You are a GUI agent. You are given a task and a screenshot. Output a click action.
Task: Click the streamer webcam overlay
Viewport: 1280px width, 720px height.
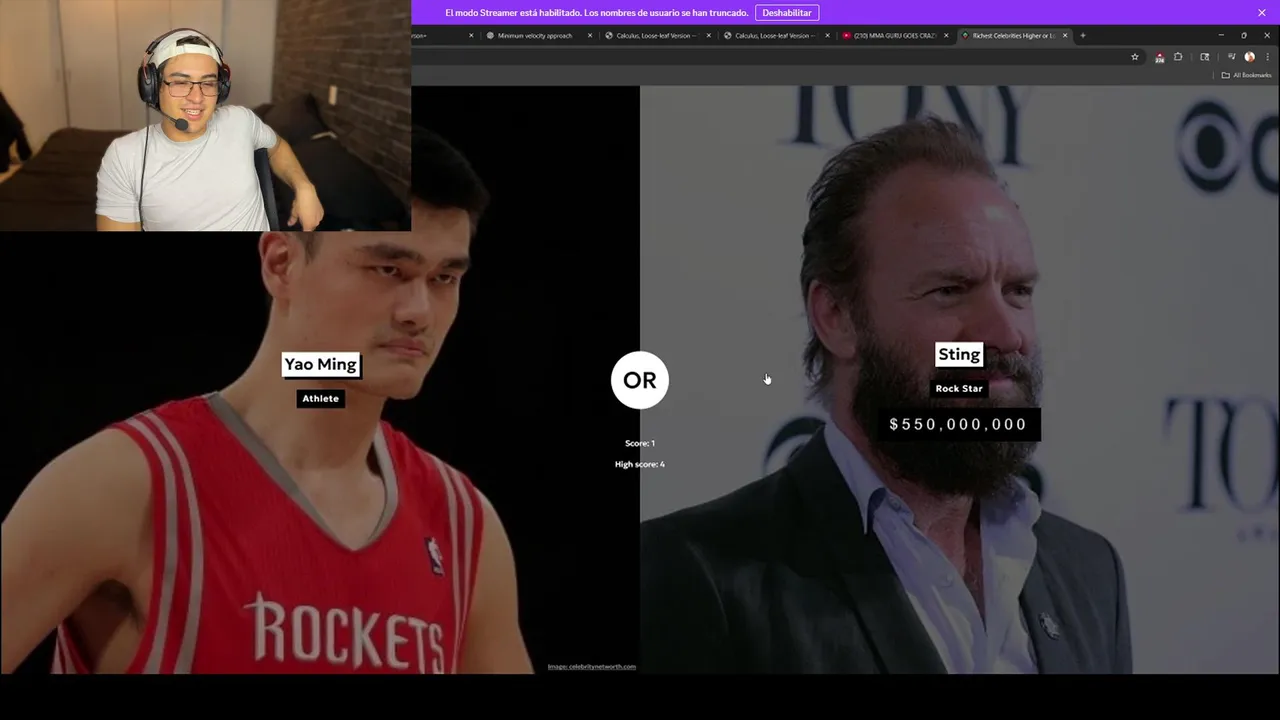205,115
